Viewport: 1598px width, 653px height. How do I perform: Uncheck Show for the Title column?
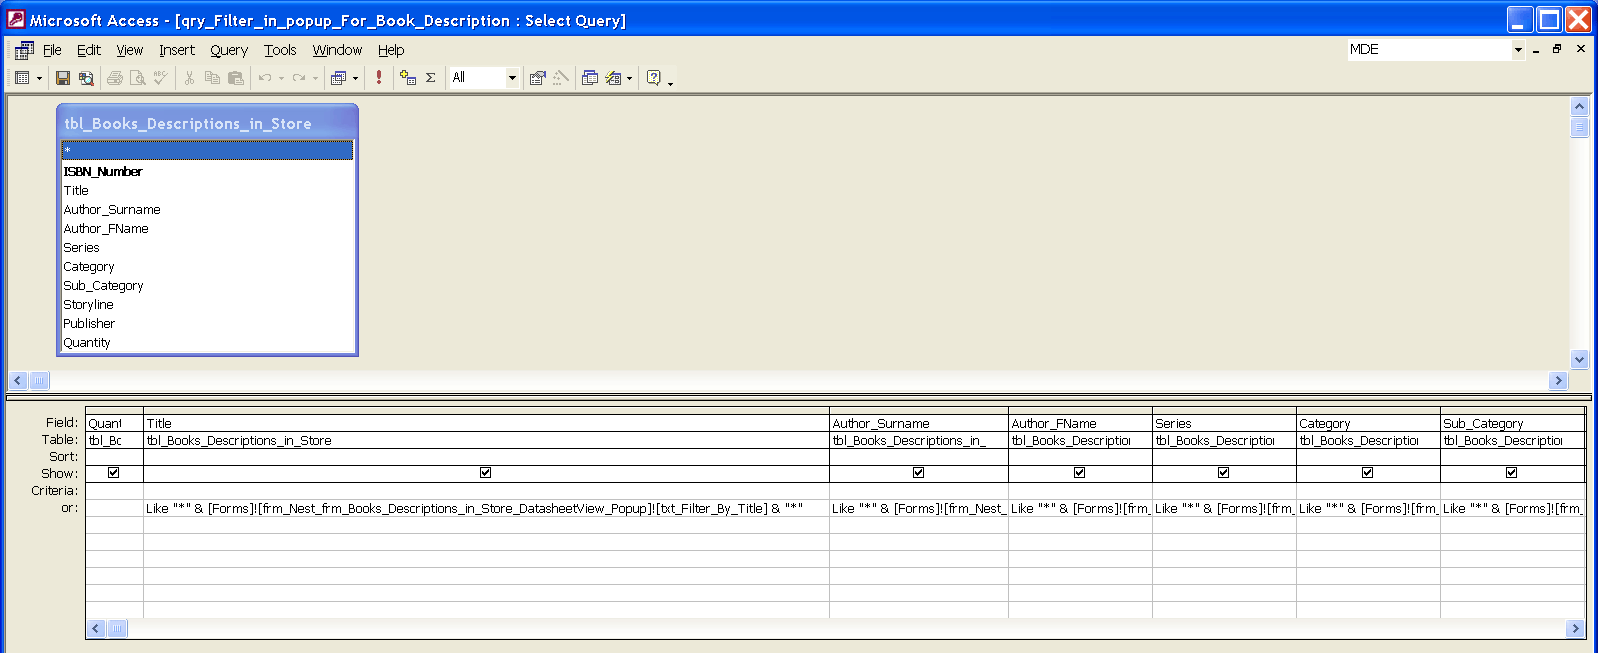pos(486,473)
